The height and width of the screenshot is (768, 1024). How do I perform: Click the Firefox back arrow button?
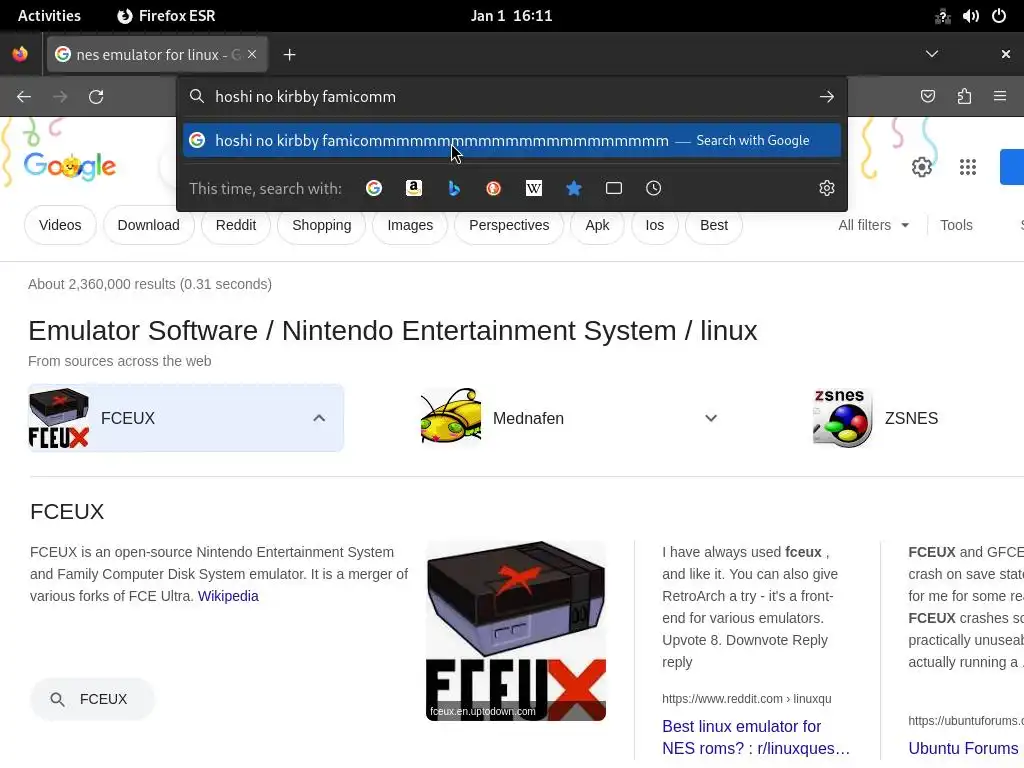[x=24, y=97]
